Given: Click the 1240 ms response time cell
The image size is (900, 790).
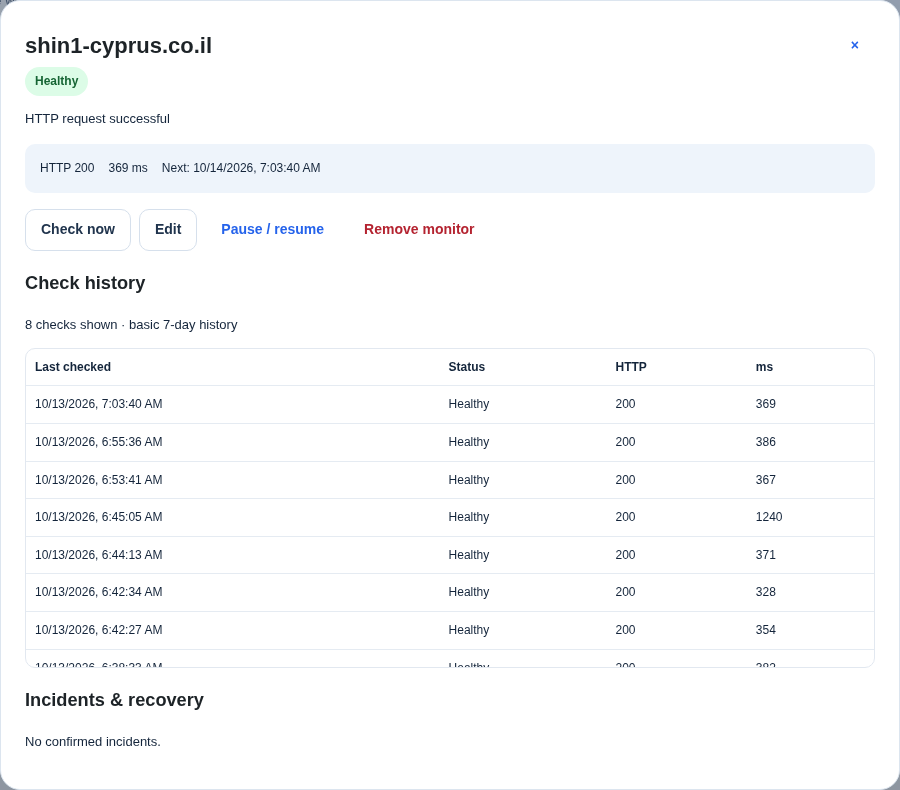Looking at the screenshot, I should [769, 517].
